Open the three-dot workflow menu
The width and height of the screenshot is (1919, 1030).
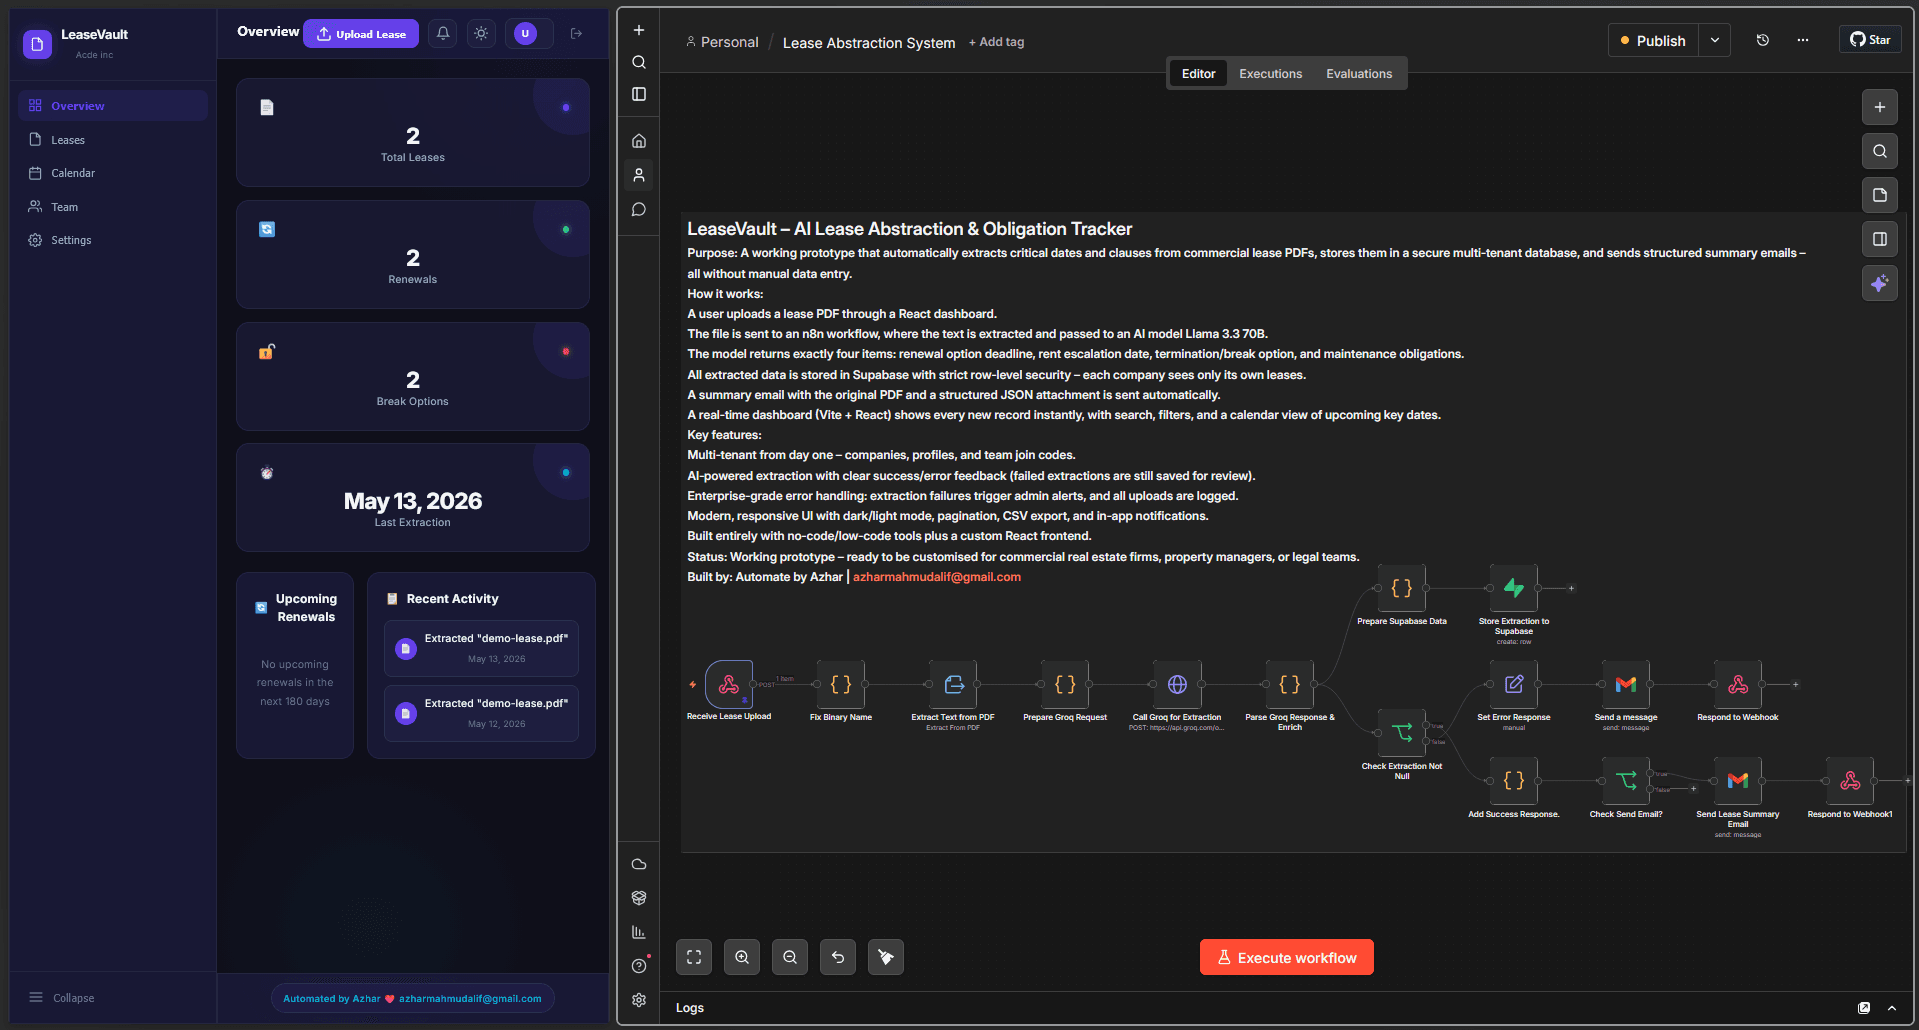[1803, 40]
